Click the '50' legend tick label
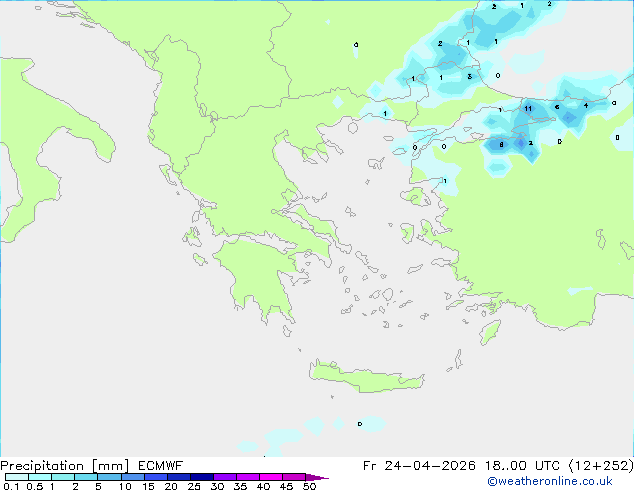The image size is (634, 490). point(310,486)
